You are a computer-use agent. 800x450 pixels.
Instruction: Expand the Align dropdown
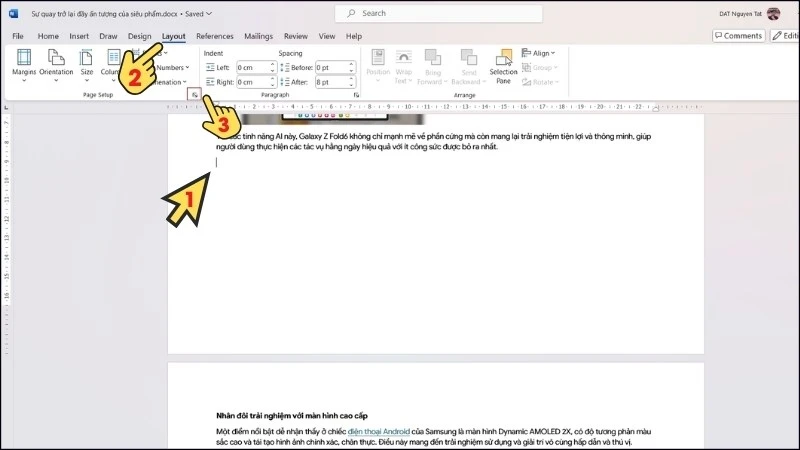542,53
